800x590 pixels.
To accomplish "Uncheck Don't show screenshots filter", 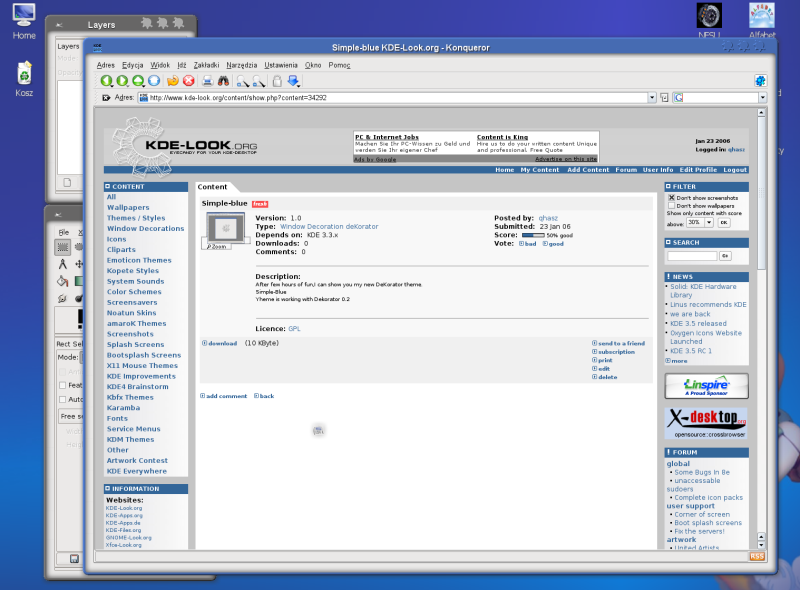I will pos(671,198).
